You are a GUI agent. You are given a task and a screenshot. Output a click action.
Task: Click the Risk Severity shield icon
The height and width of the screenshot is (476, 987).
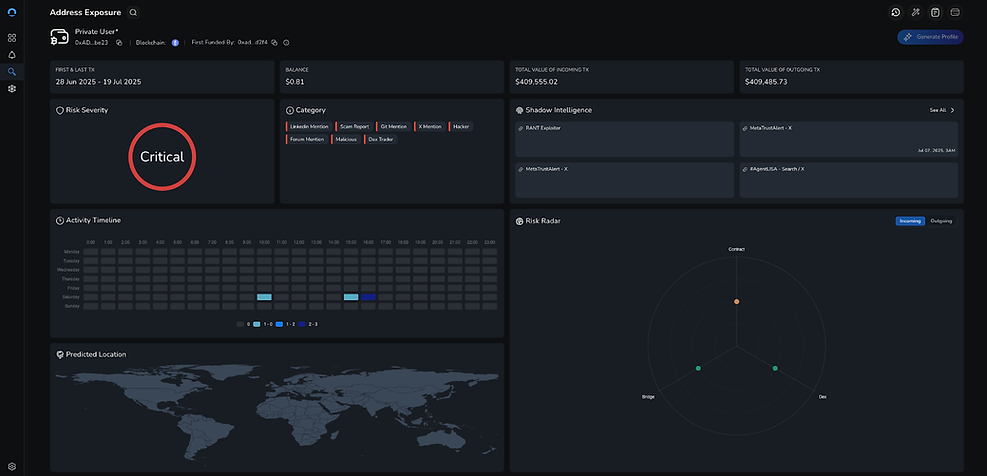pyautogui.click(x=60, y=110)
